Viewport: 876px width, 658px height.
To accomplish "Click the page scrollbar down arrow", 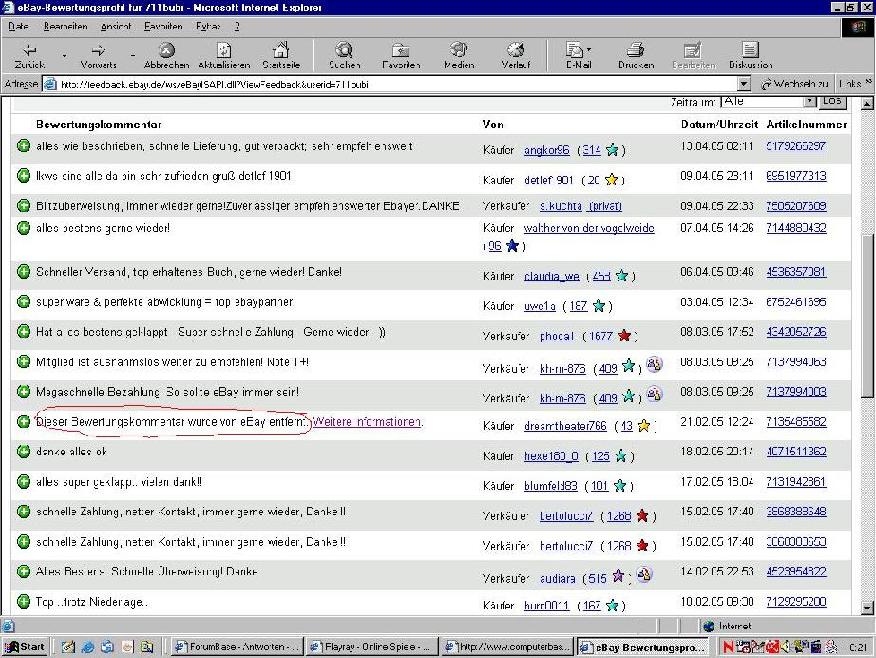I will (x=867, y=607).
